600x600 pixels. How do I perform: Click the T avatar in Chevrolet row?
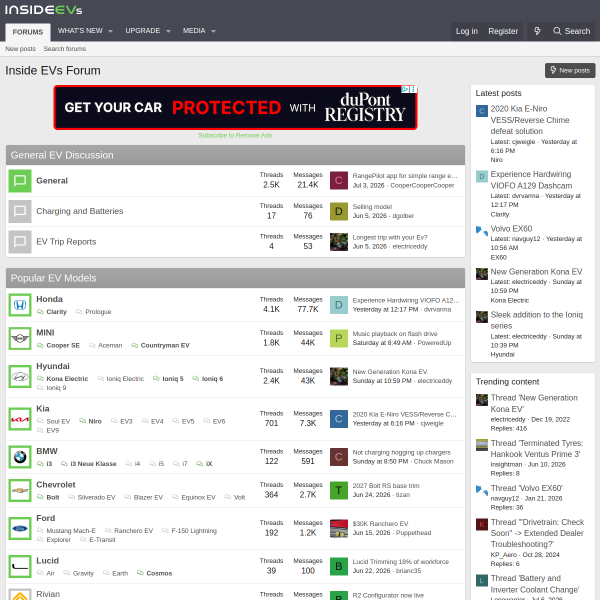coord(339,490)
